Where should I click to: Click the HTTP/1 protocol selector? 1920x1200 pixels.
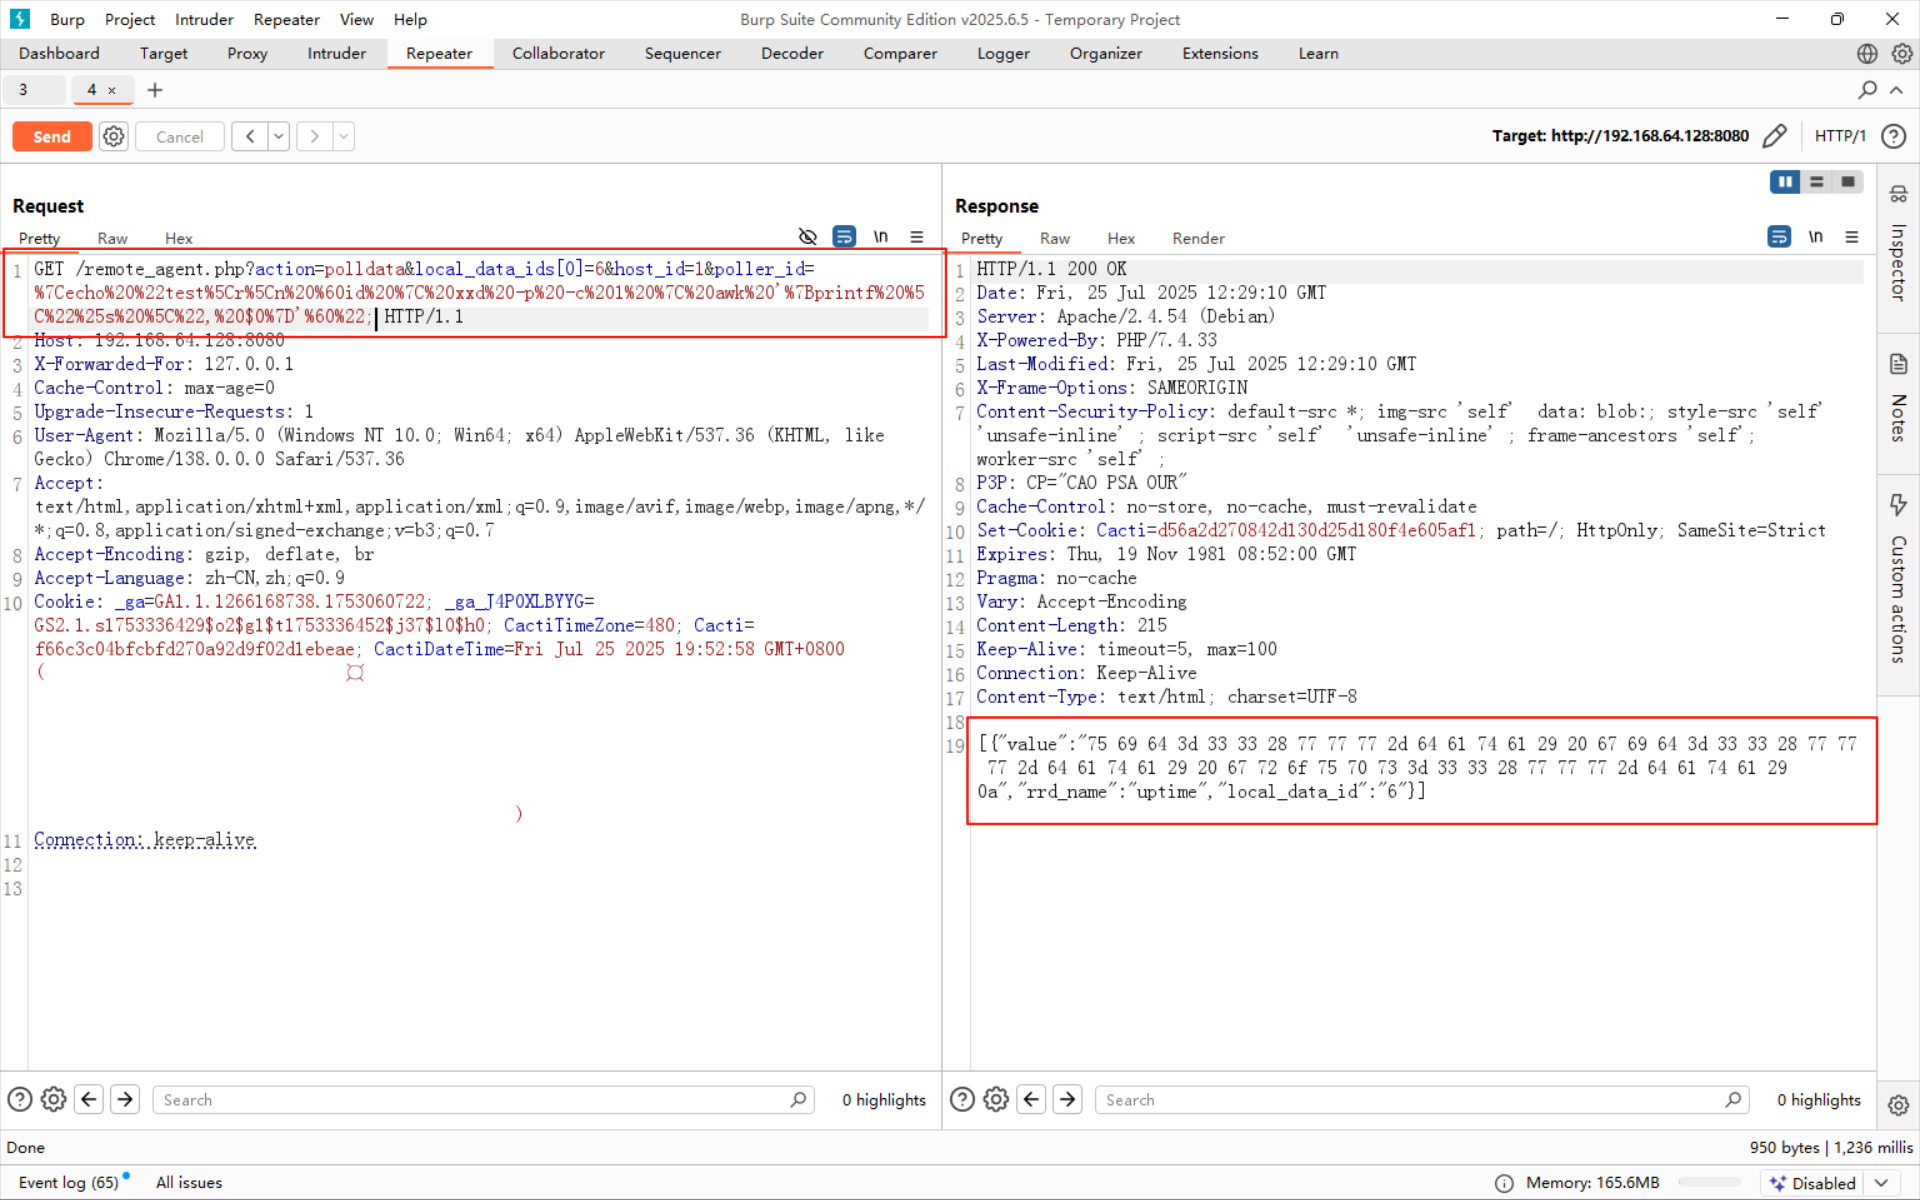point(1840,136)
